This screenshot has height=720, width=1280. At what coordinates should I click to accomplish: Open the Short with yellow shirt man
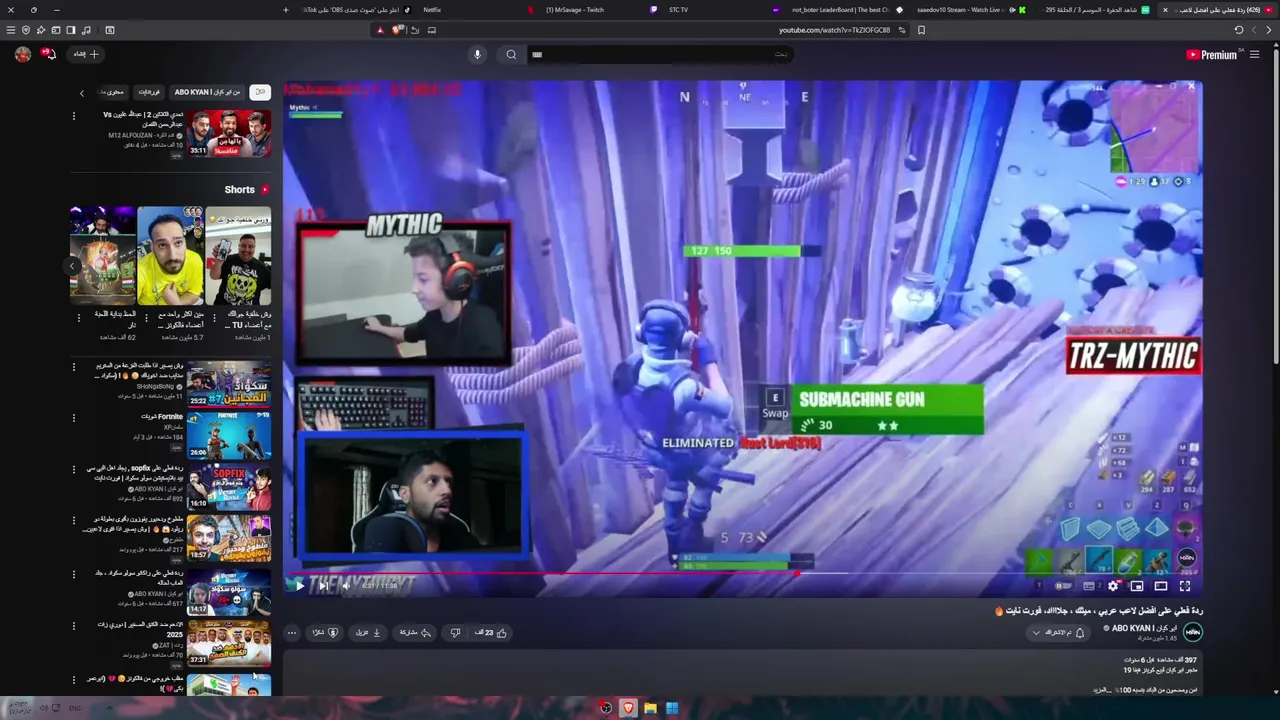click(x=170, y=256)
